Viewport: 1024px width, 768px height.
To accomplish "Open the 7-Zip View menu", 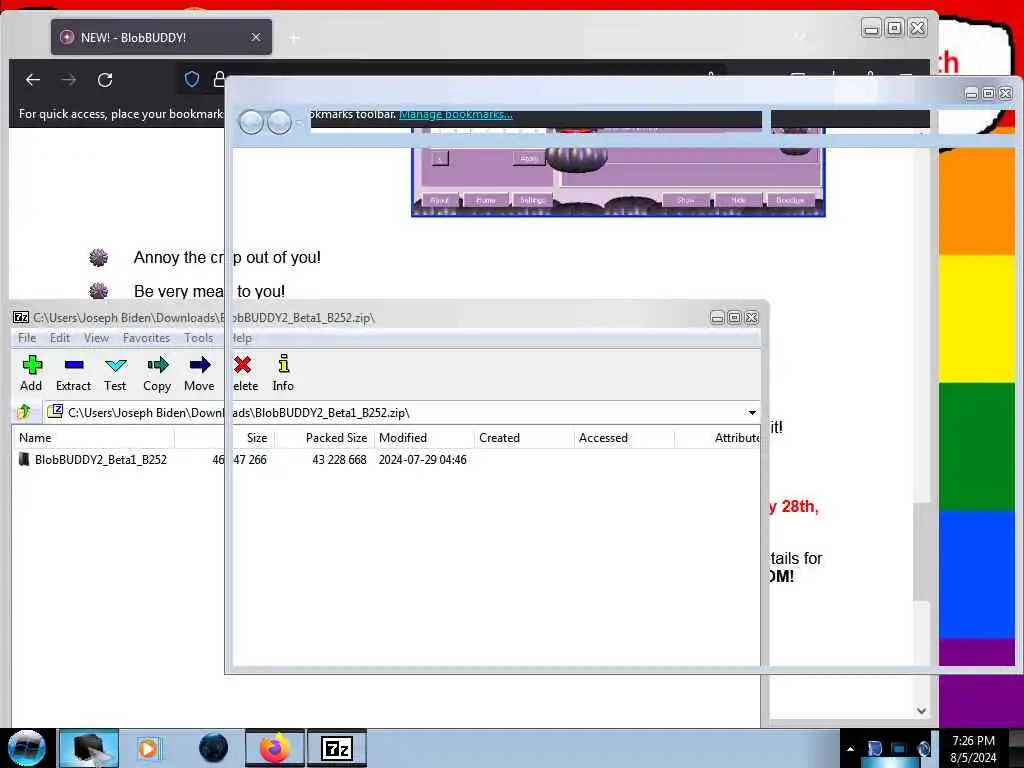I will (96, 338).
